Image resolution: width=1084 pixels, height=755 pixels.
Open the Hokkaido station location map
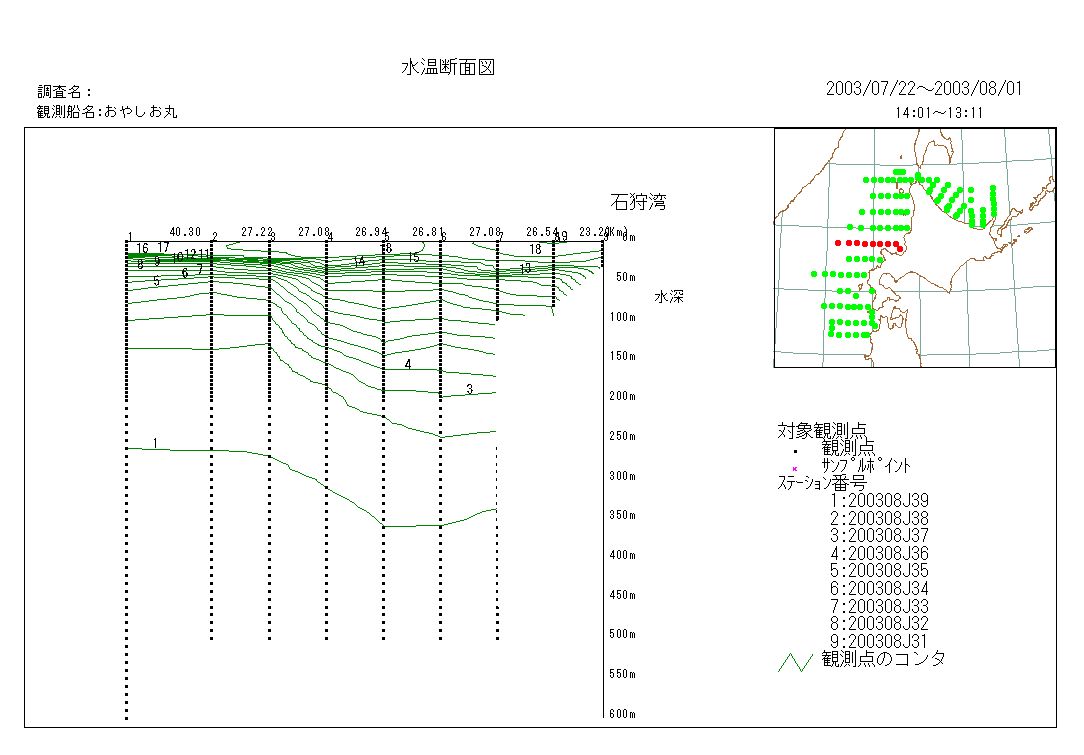pos(914,247)
